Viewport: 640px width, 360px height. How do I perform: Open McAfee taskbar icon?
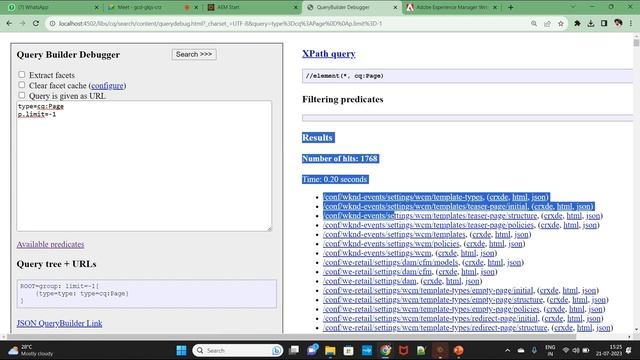tap(403, 351)
